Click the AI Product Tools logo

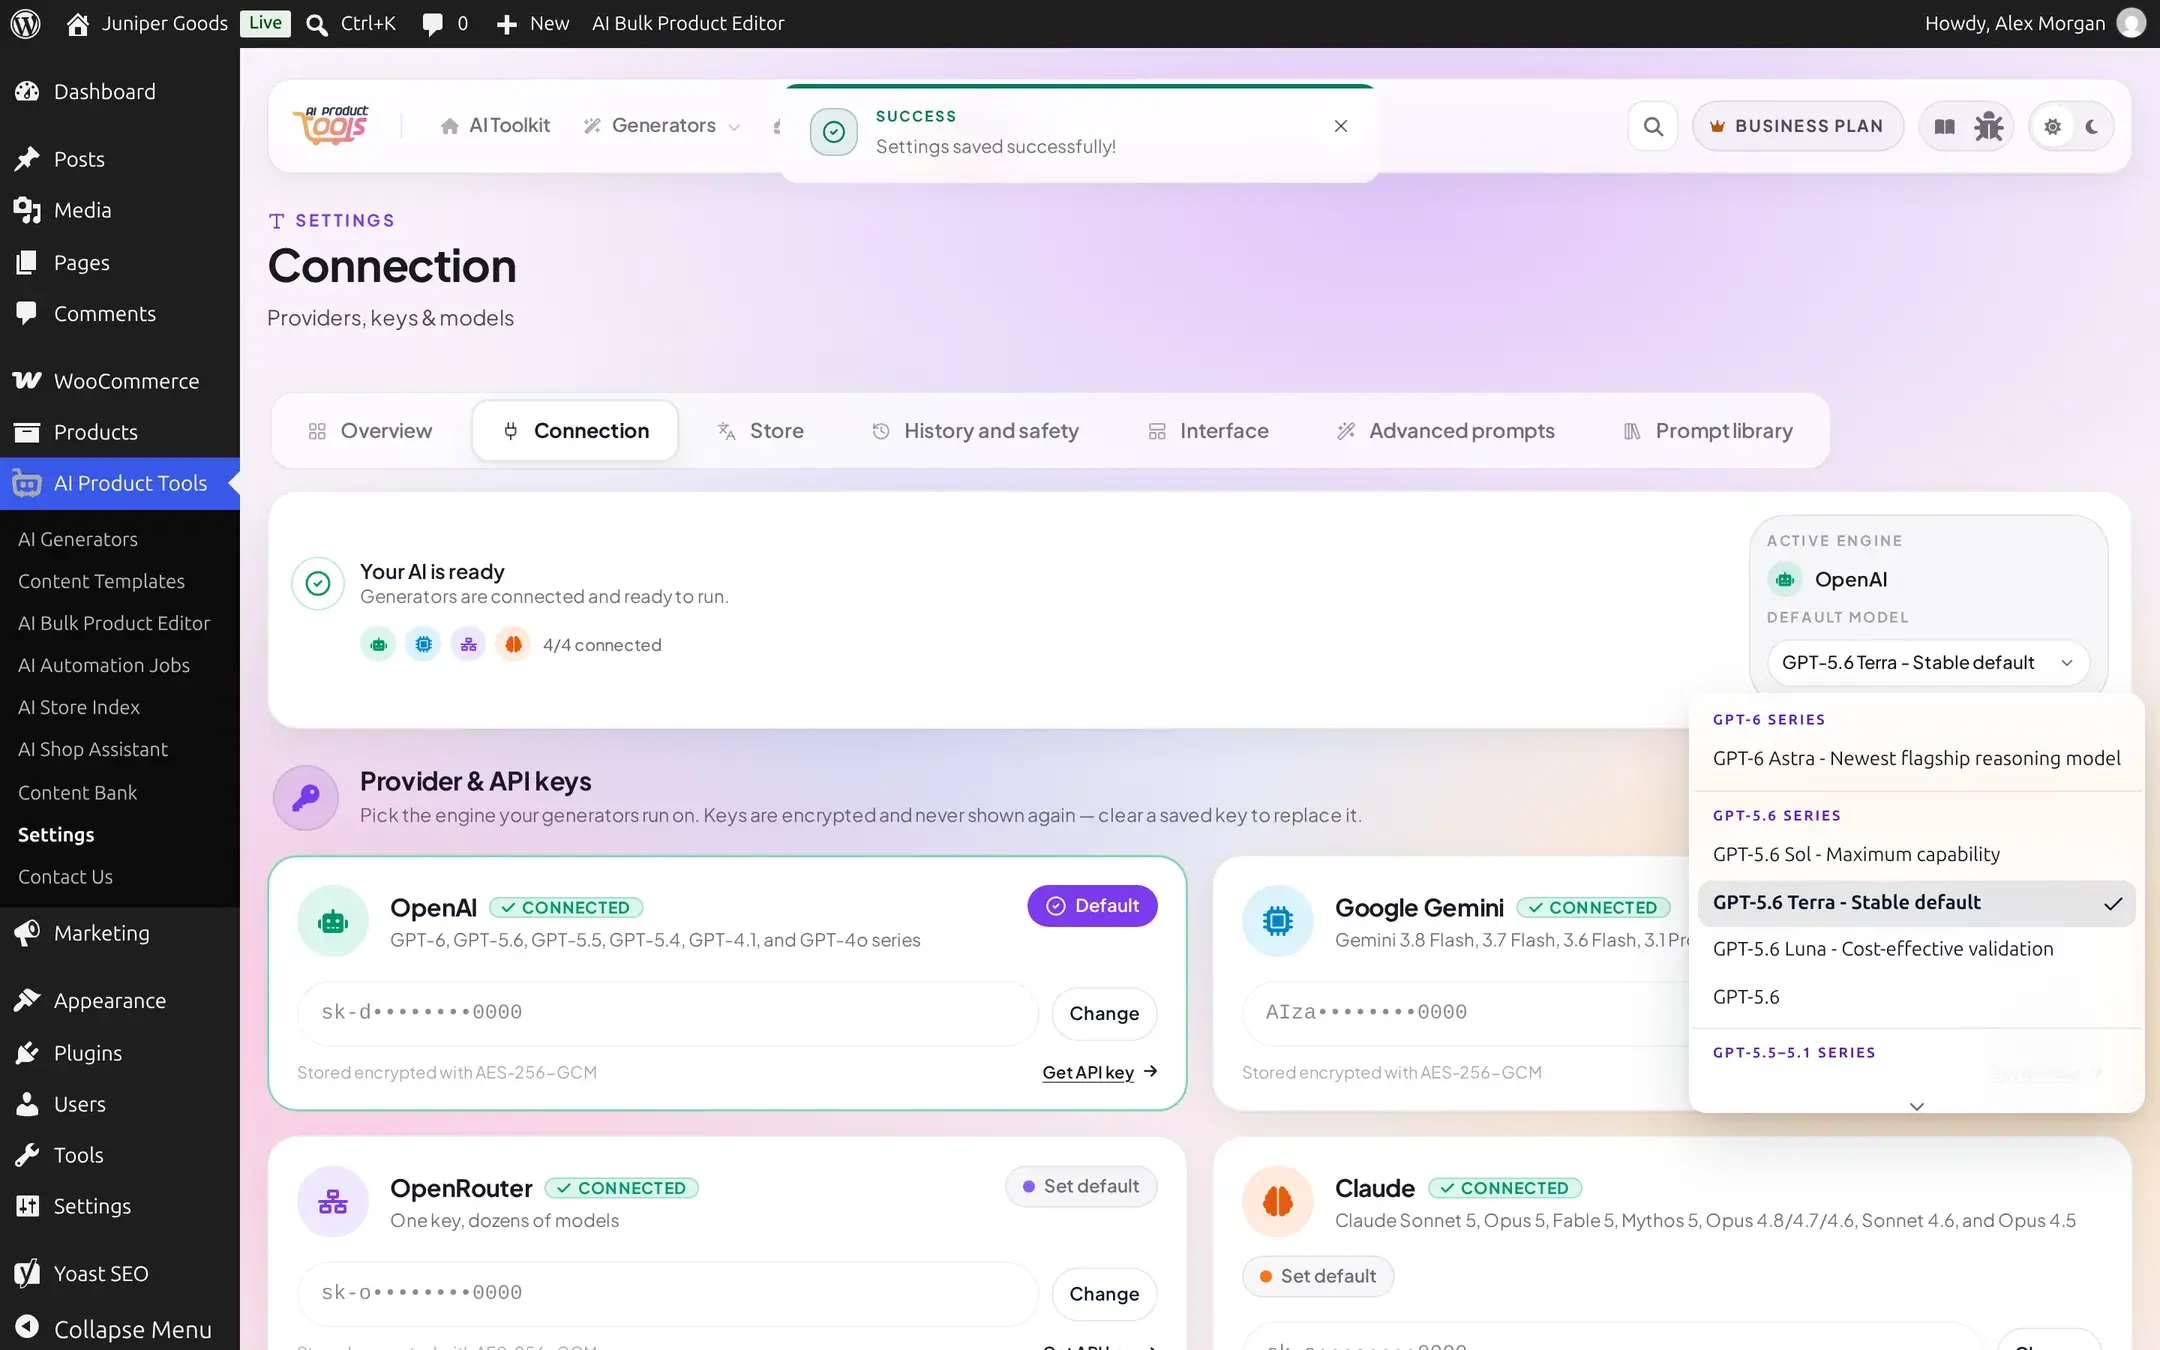pos(331,126)
